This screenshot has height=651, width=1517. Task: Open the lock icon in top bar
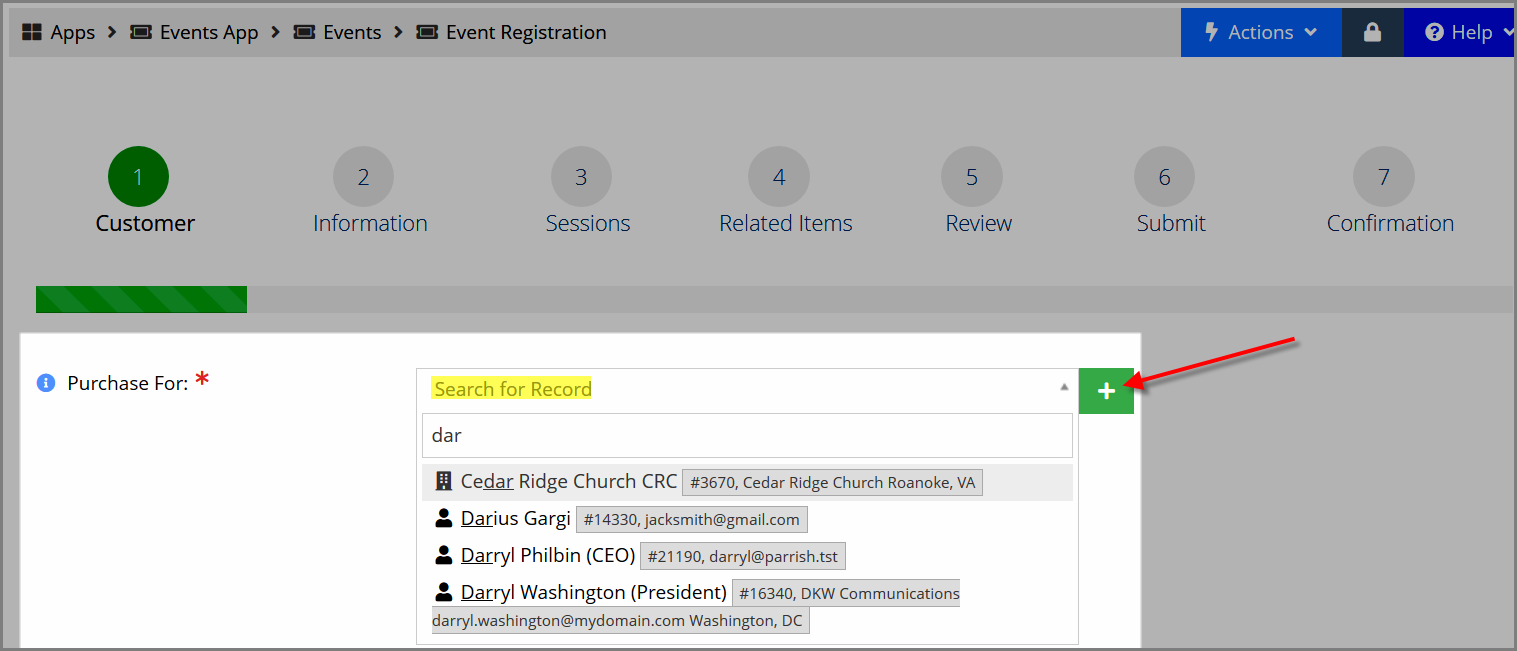[x=1372, y=32]
